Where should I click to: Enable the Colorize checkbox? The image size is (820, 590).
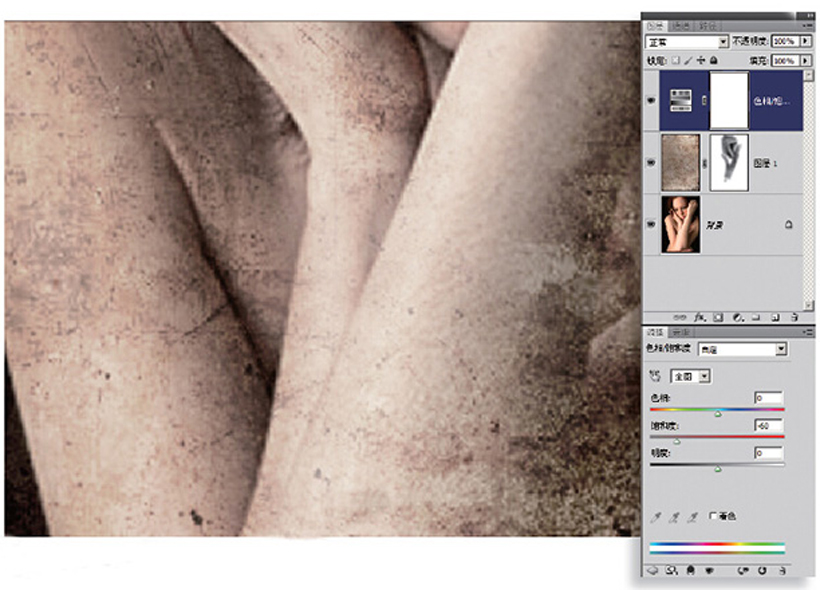coord(713,516)
